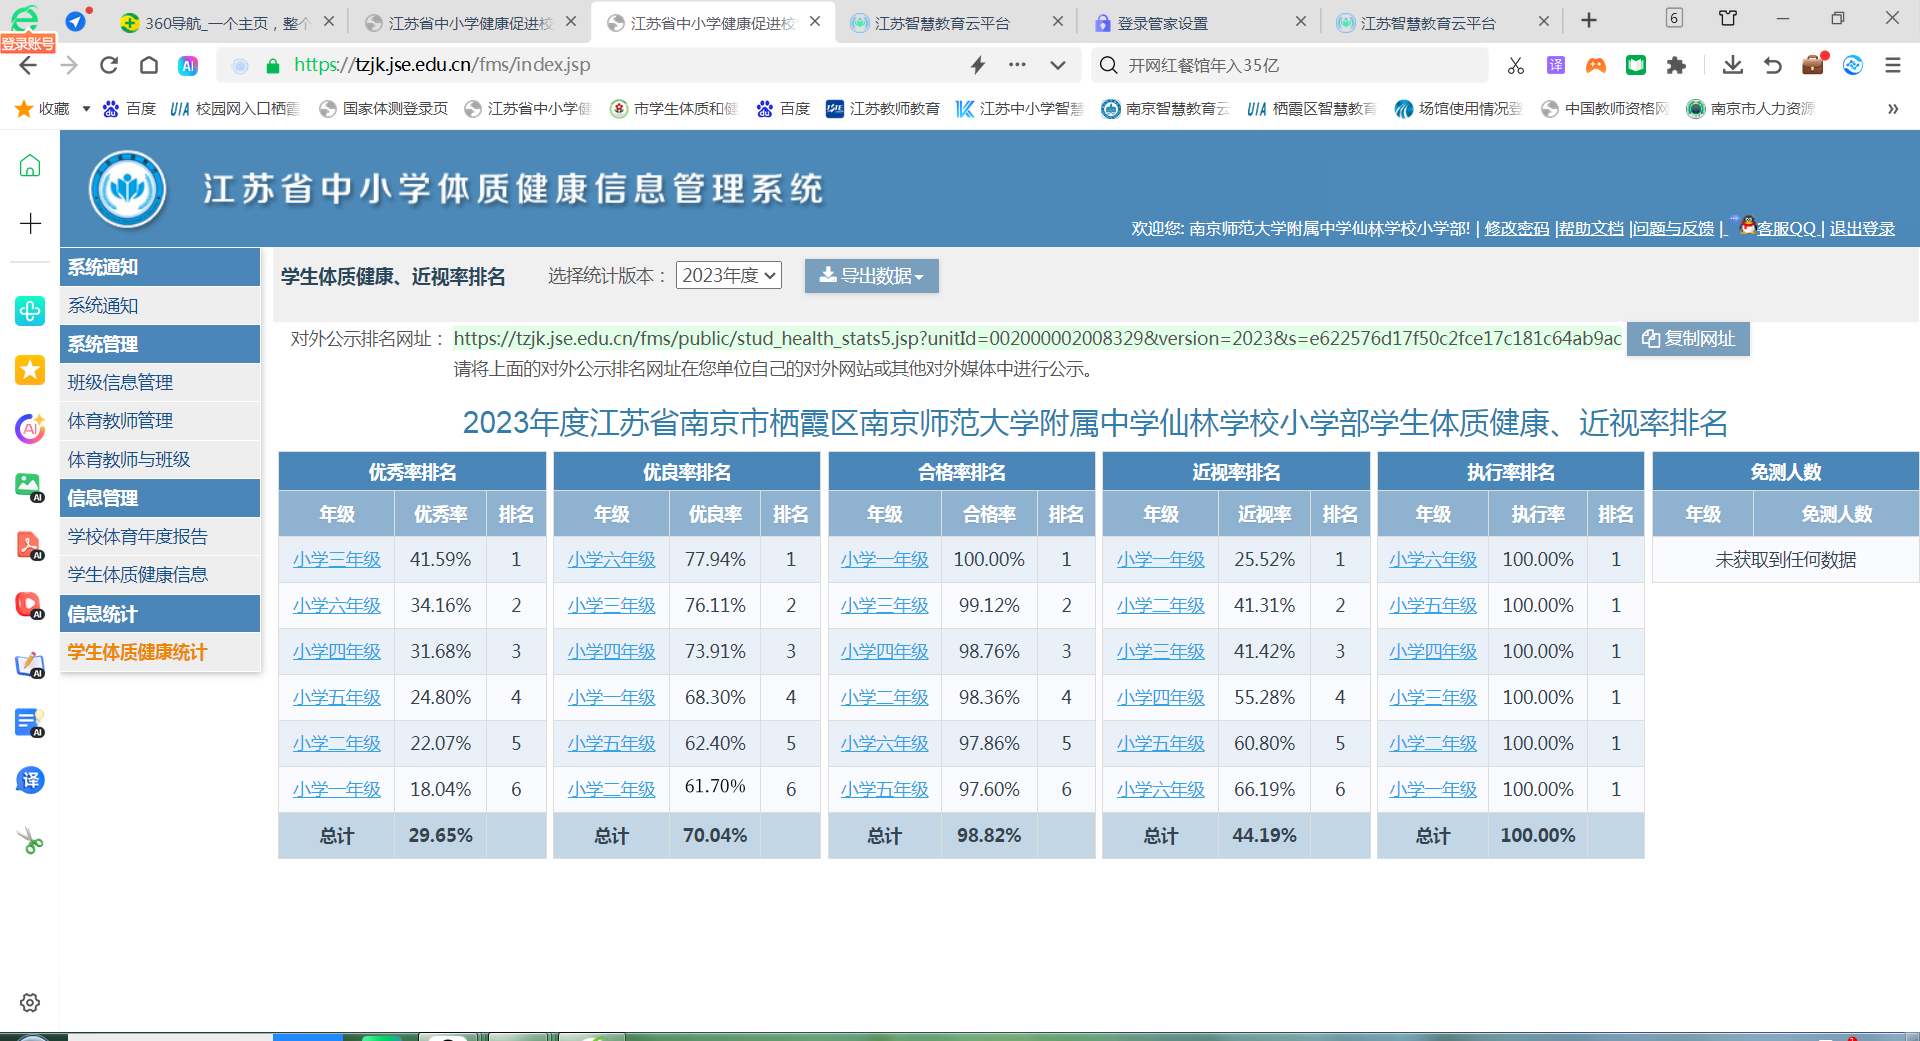Open 系统通知 item in the left menu

coord(160,306)
